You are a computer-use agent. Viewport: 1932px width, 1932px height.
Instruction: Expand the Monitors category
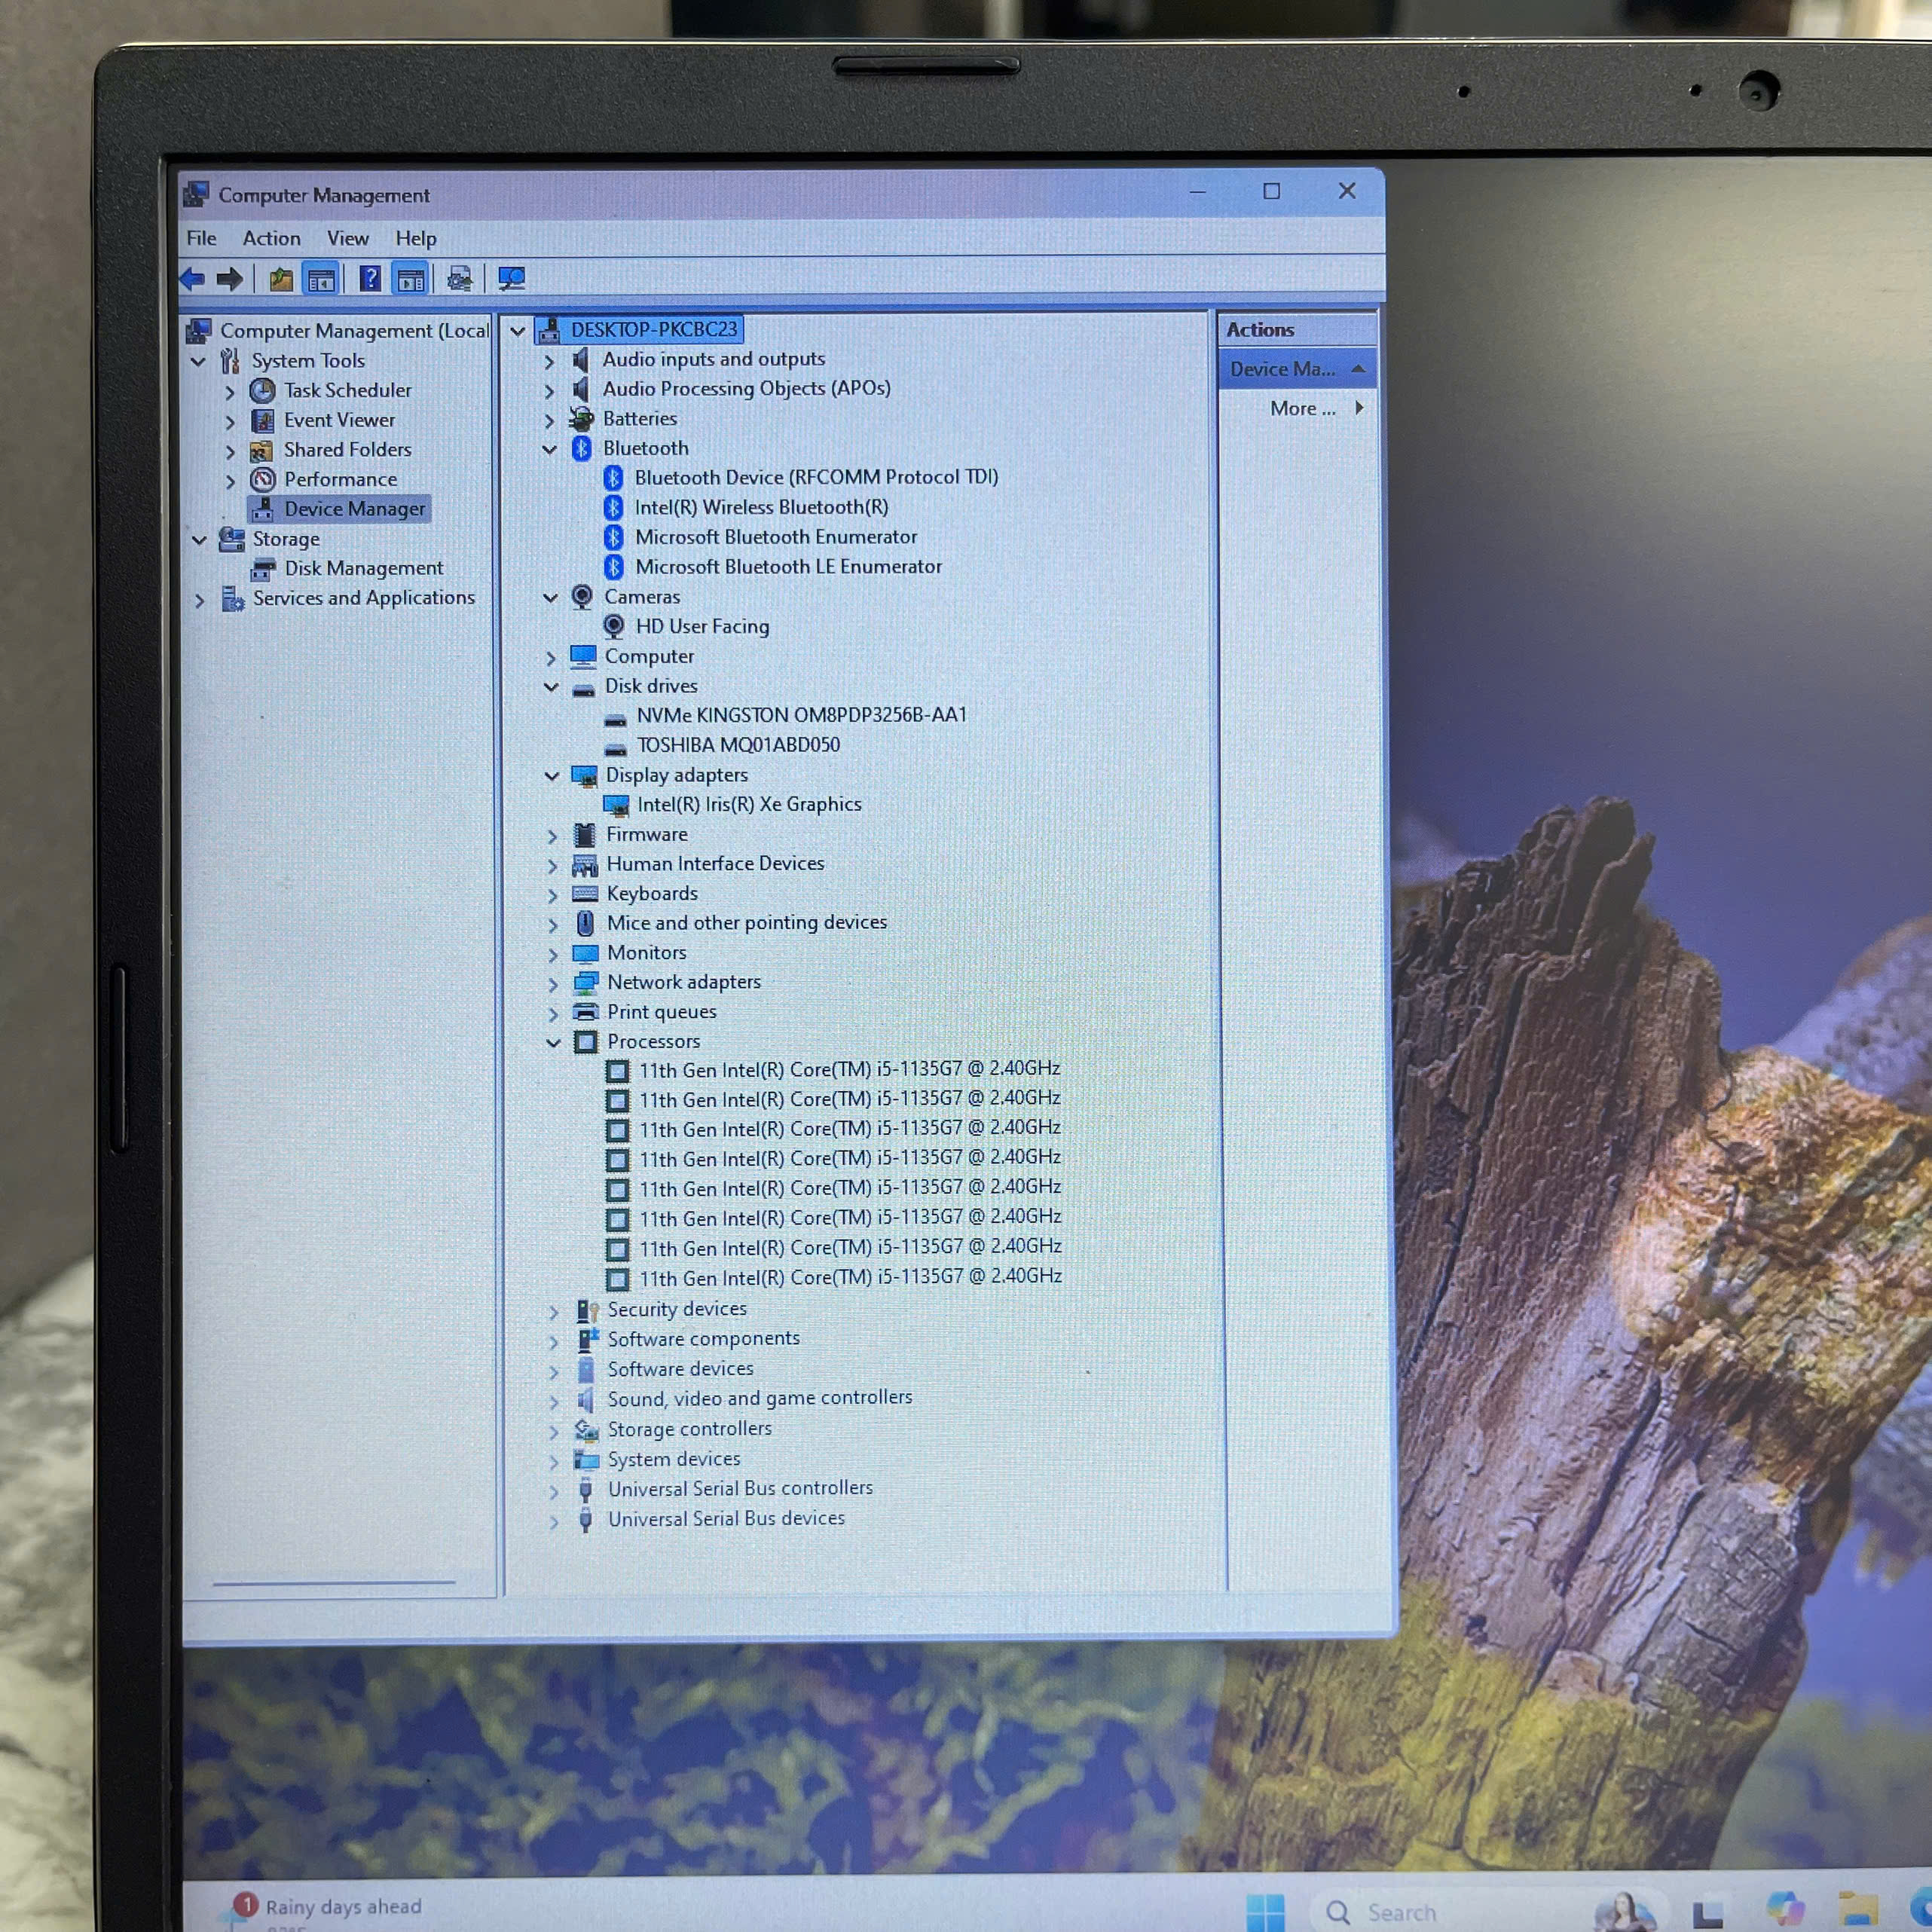(553, 954)
